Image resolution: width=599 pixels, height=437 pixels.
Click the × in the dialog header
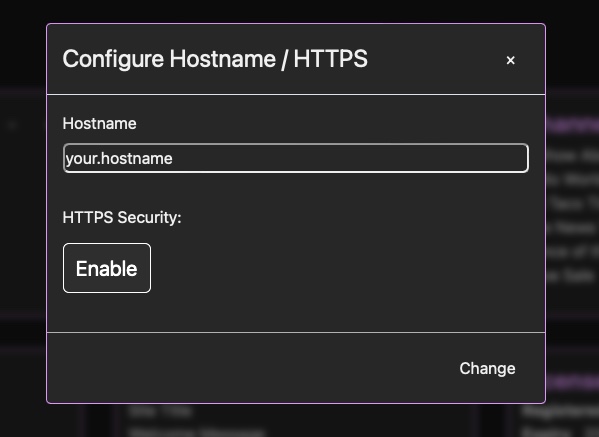510,60
